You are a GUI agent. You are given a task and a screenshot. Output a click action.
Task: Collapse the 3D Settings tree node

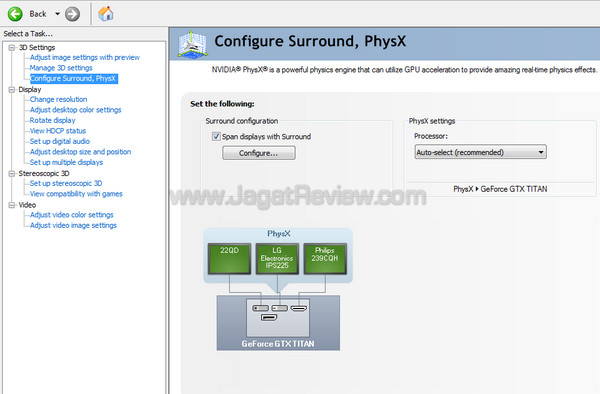click(12, 47)
